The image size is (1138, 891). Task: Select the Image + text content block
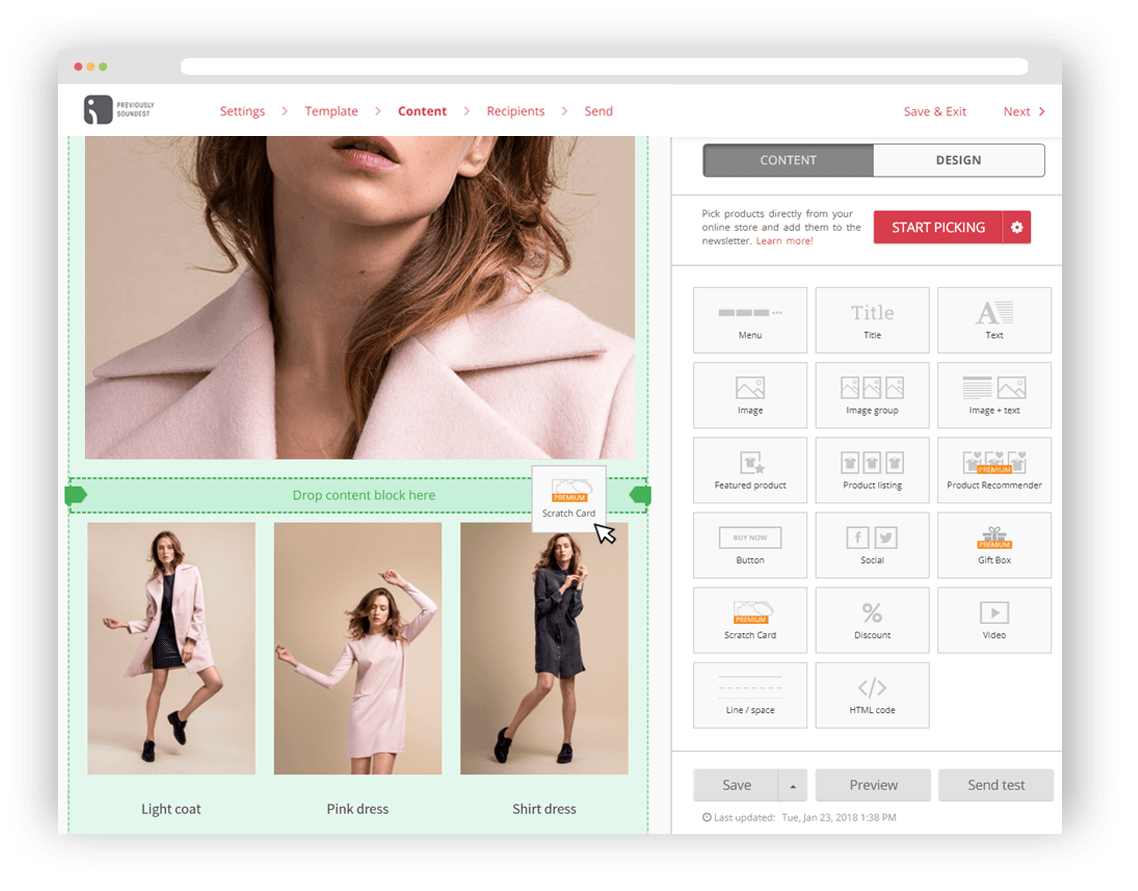[994, 395]
